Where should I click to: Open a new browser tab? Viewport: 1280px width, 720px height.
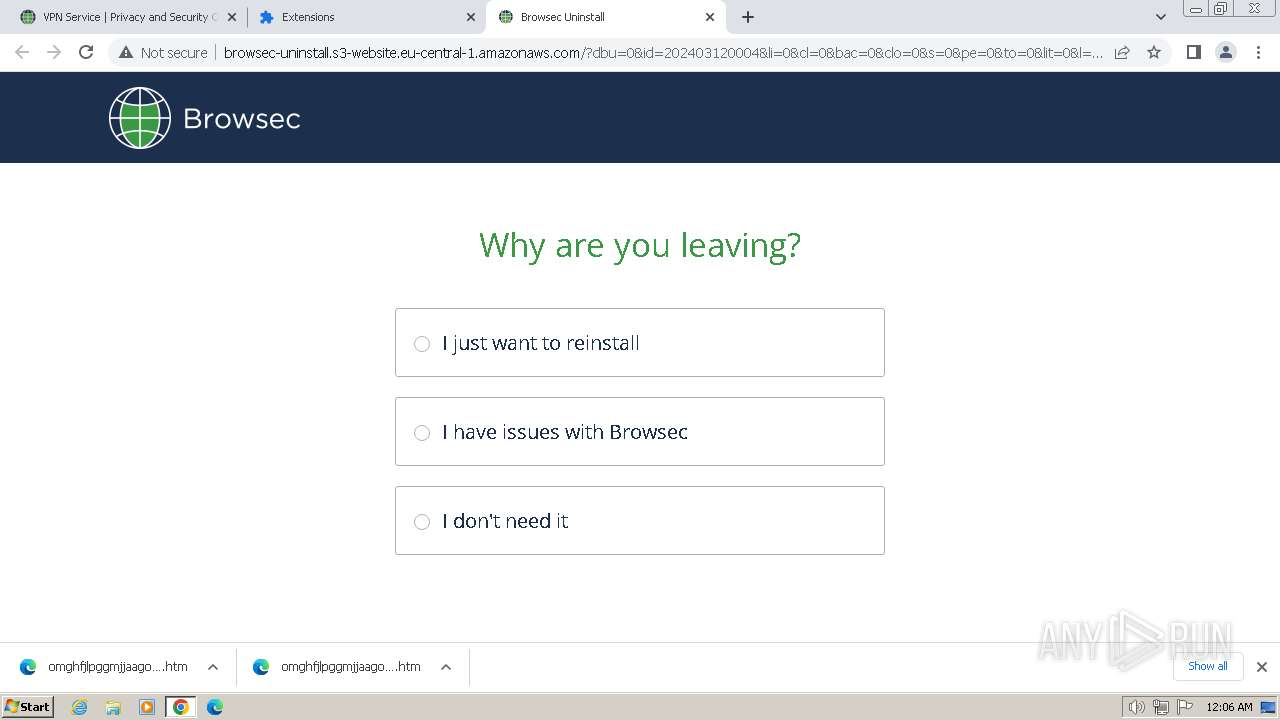point(748,17)
